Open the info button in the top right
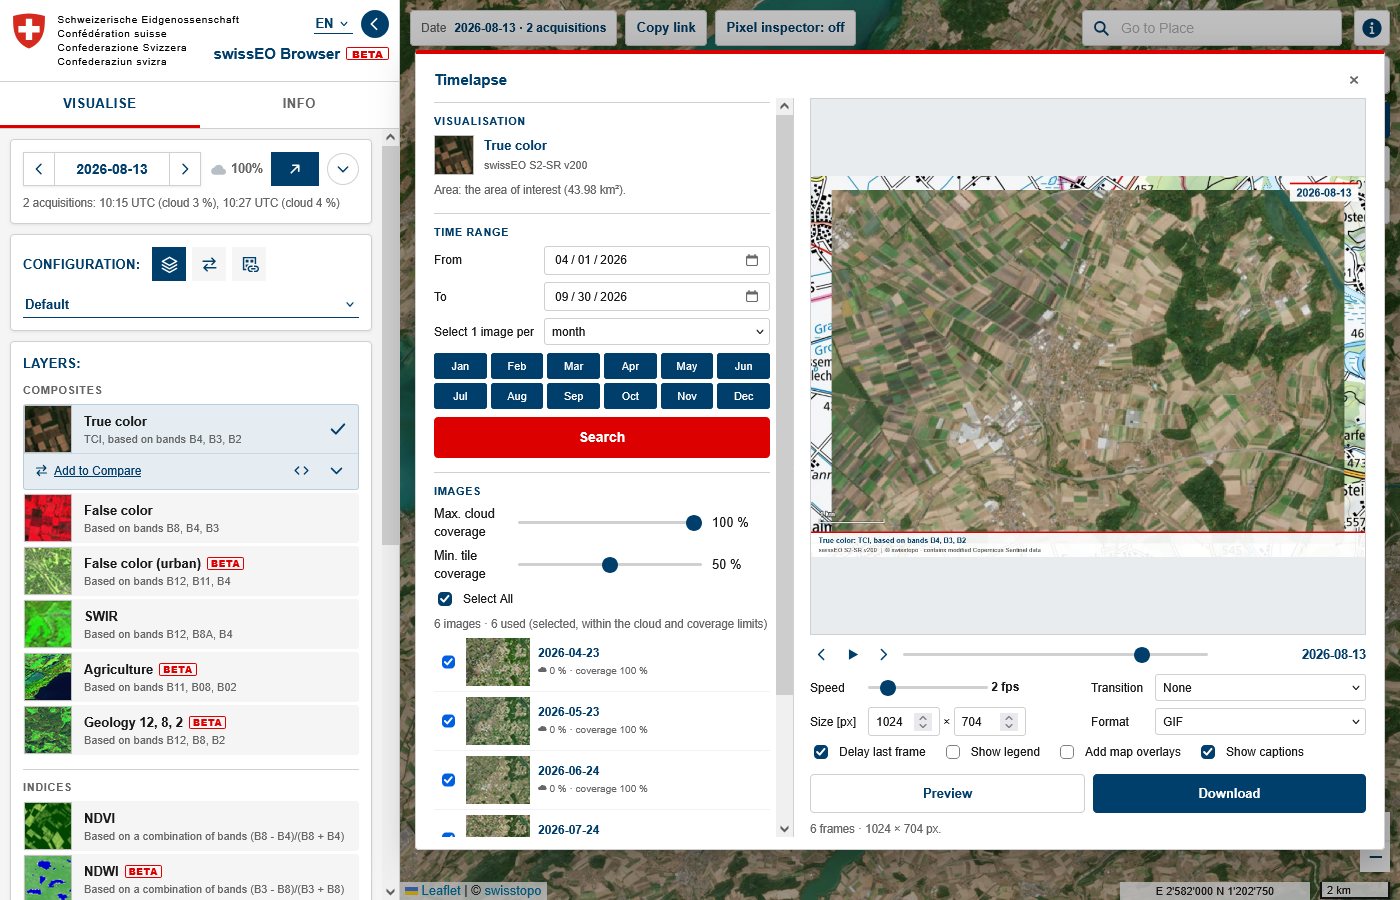 tap(1372, 28)
